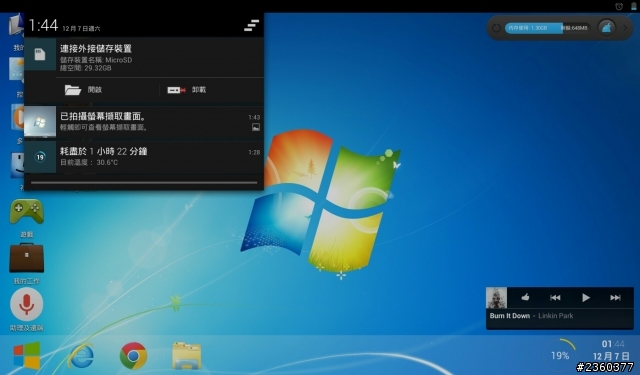Tap the taskbar date '12月7日'
This screenshot has width=640, height=375.
[611, 356]
